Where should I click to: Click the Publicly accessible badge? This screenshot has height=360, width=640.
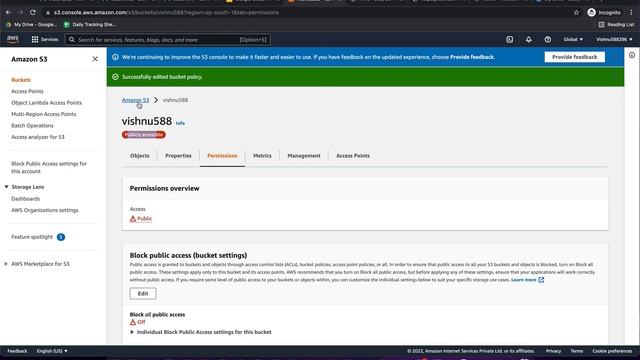(144, 135)
